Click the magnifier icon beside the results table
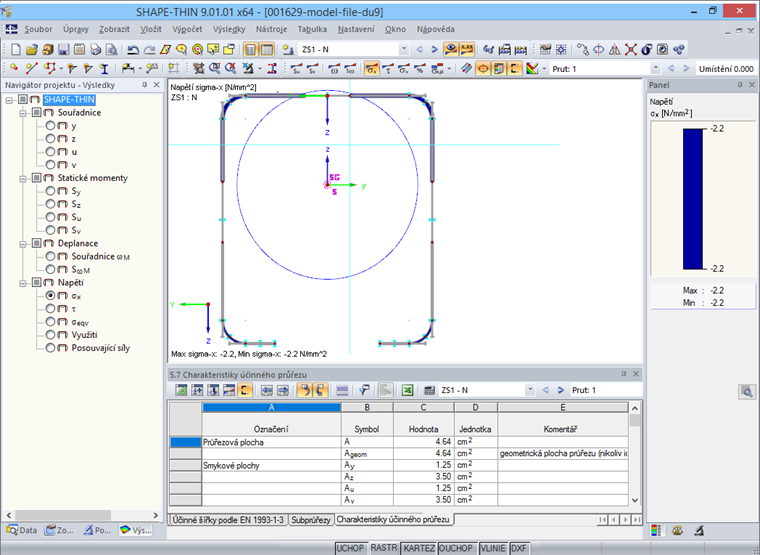This screenshot has height=555, width=760. (x=746, y=391)
